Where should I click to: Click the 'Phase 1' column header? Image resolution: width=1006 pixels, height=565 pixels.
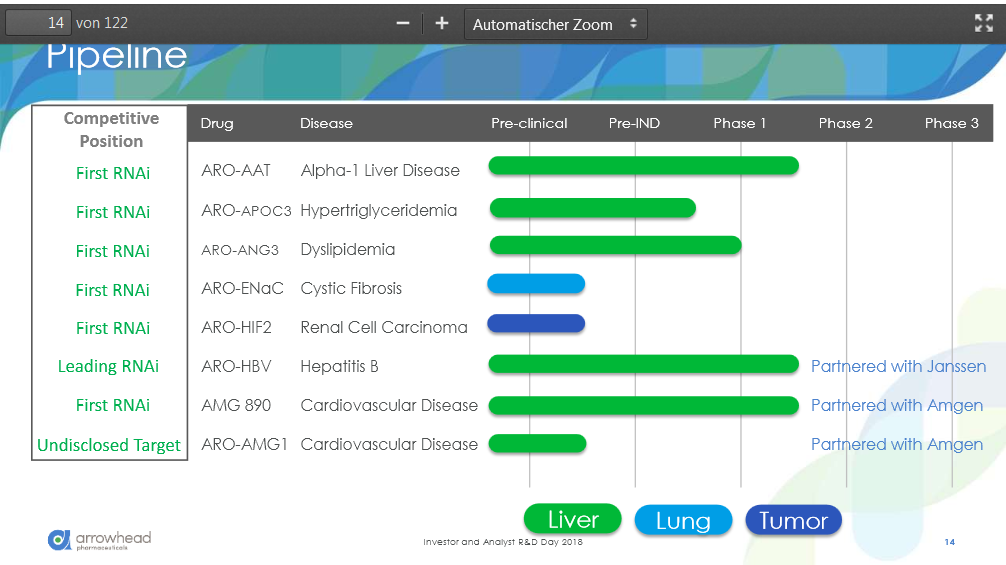tap(740, 123)
